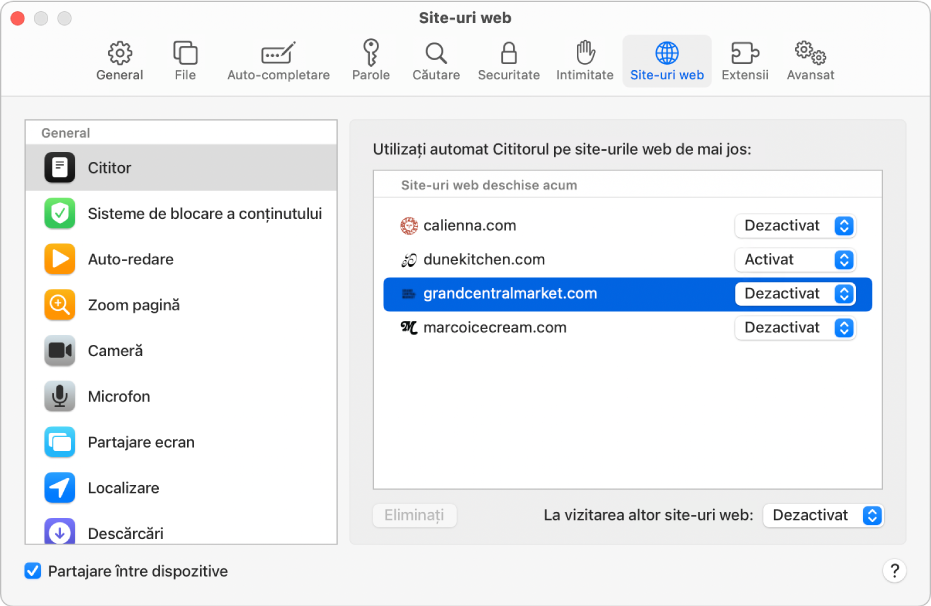Select the Partajare ecran icon
The height and width of the screenshot is (606, 931).
59,442
